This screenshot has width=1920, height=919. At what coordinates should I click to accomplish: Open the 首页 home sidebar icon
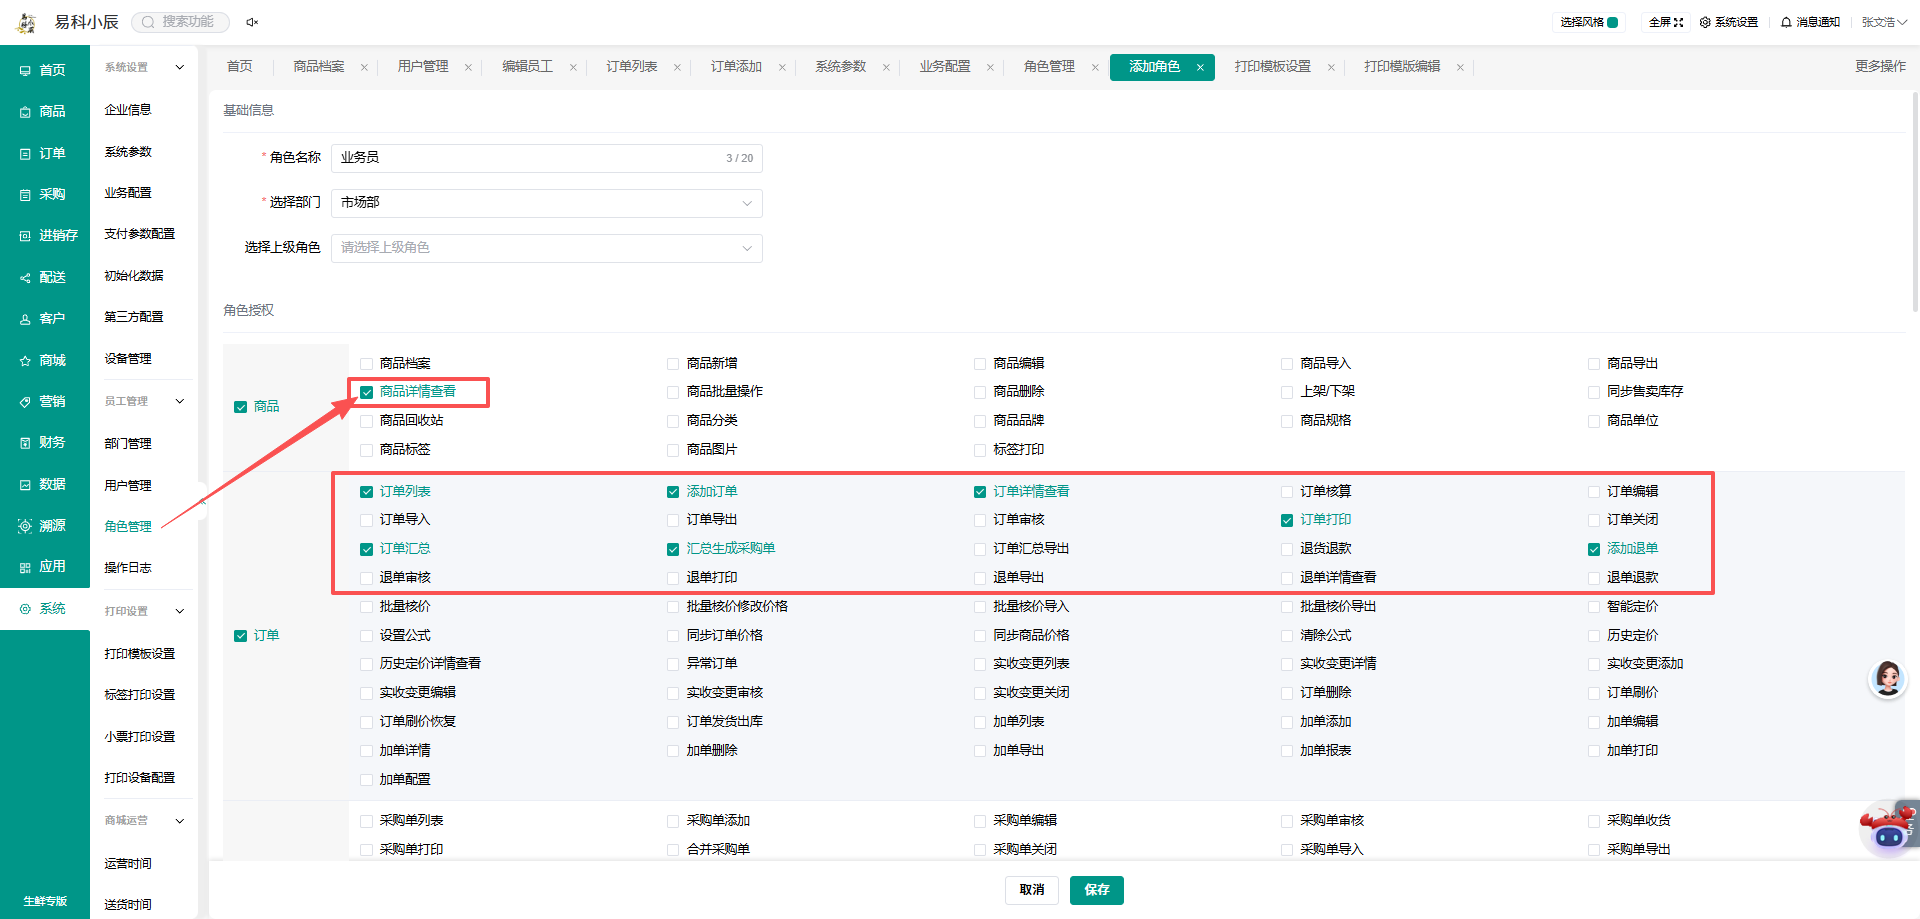coord(25,71)
